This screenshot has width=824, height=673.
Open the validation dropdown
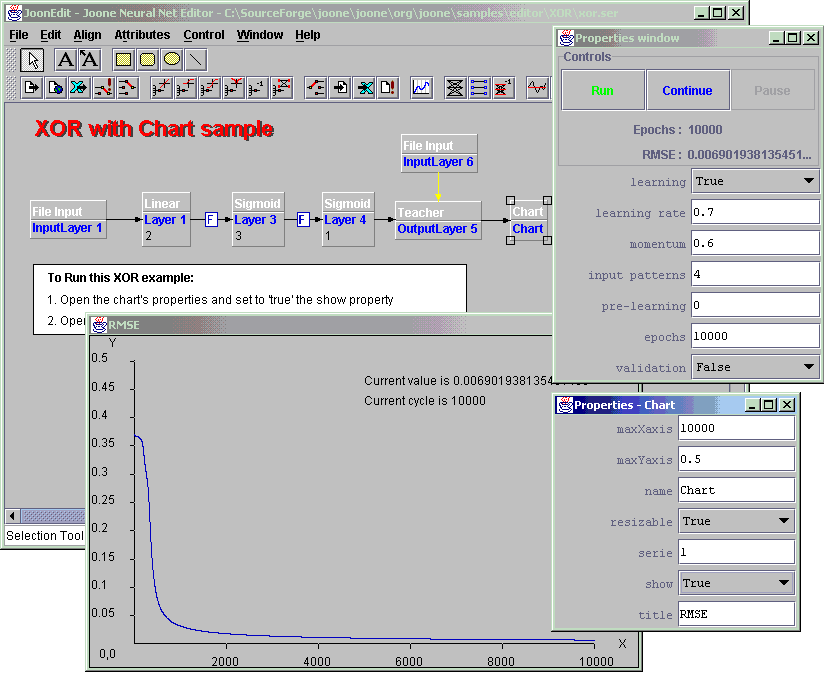pos(754,367)
